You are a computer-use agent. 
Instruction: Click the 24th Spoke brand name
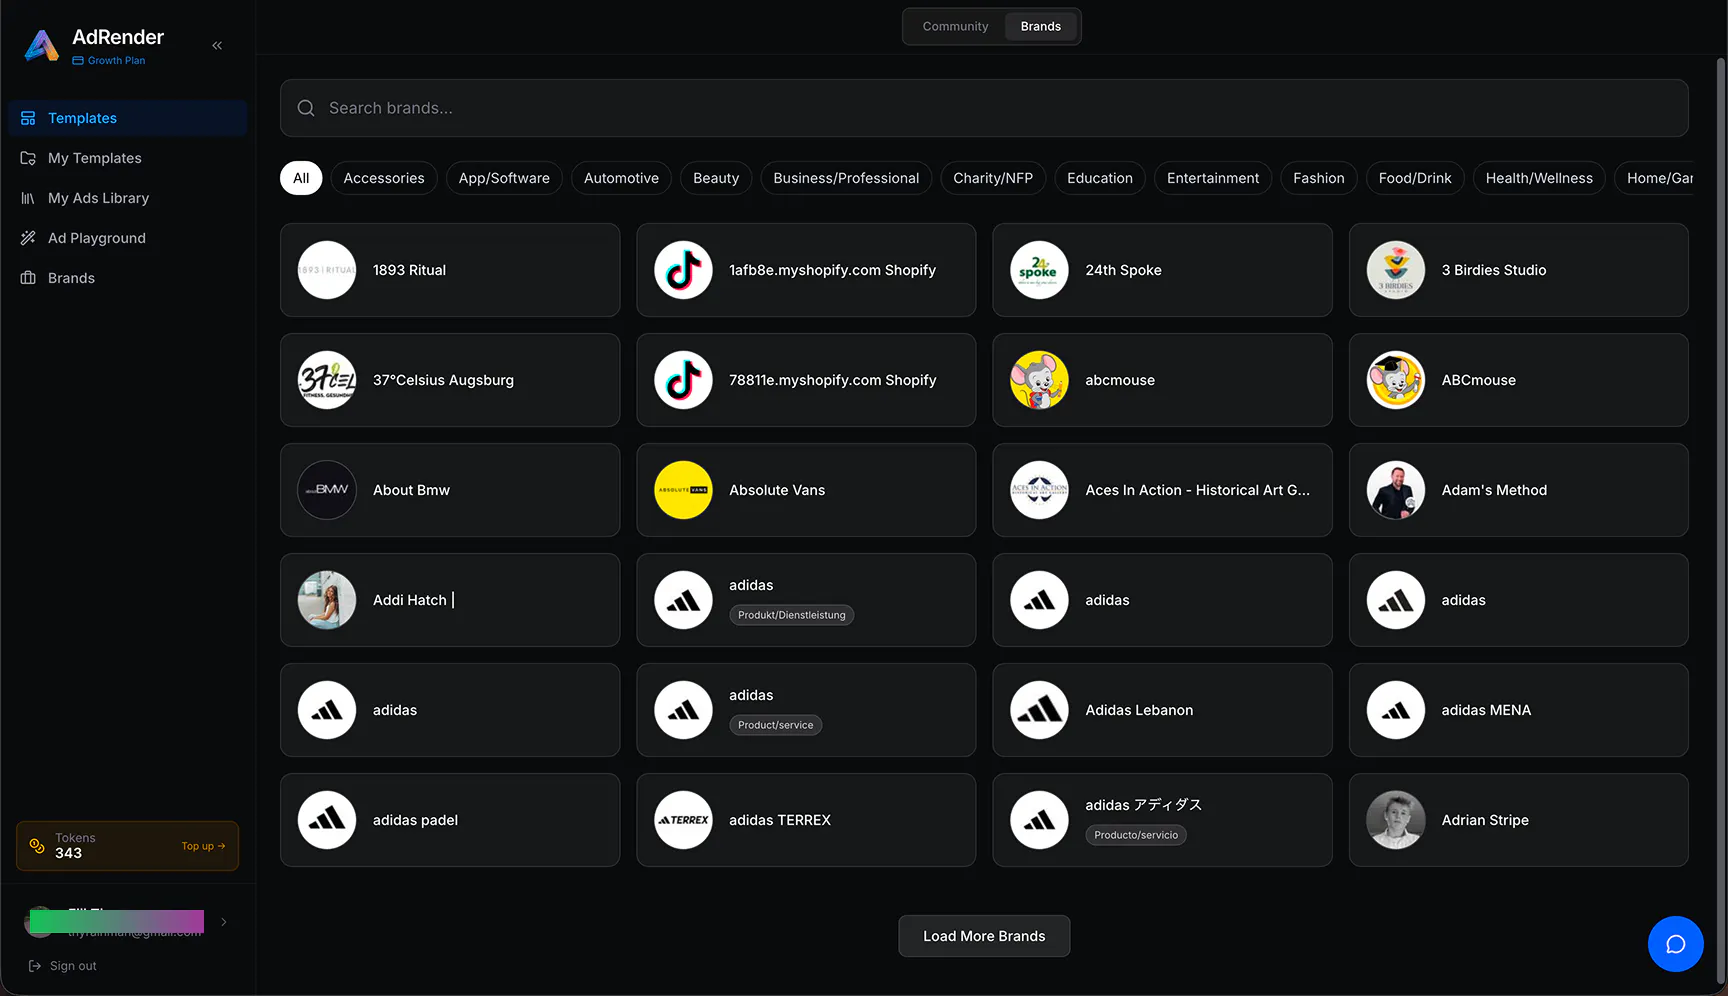click(x=1124, y=270)
